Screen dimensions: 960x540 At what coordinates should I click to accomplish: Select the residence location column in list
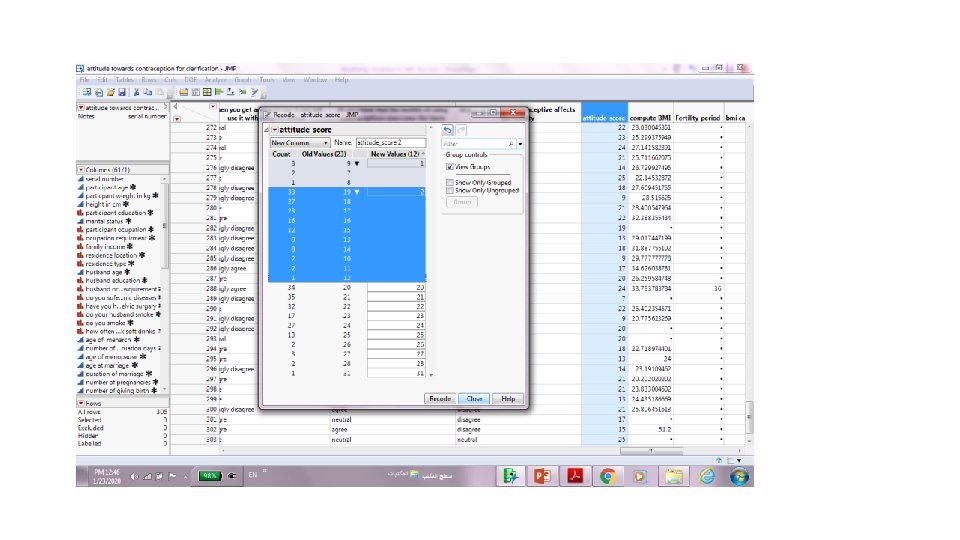(x=111, y=255)
